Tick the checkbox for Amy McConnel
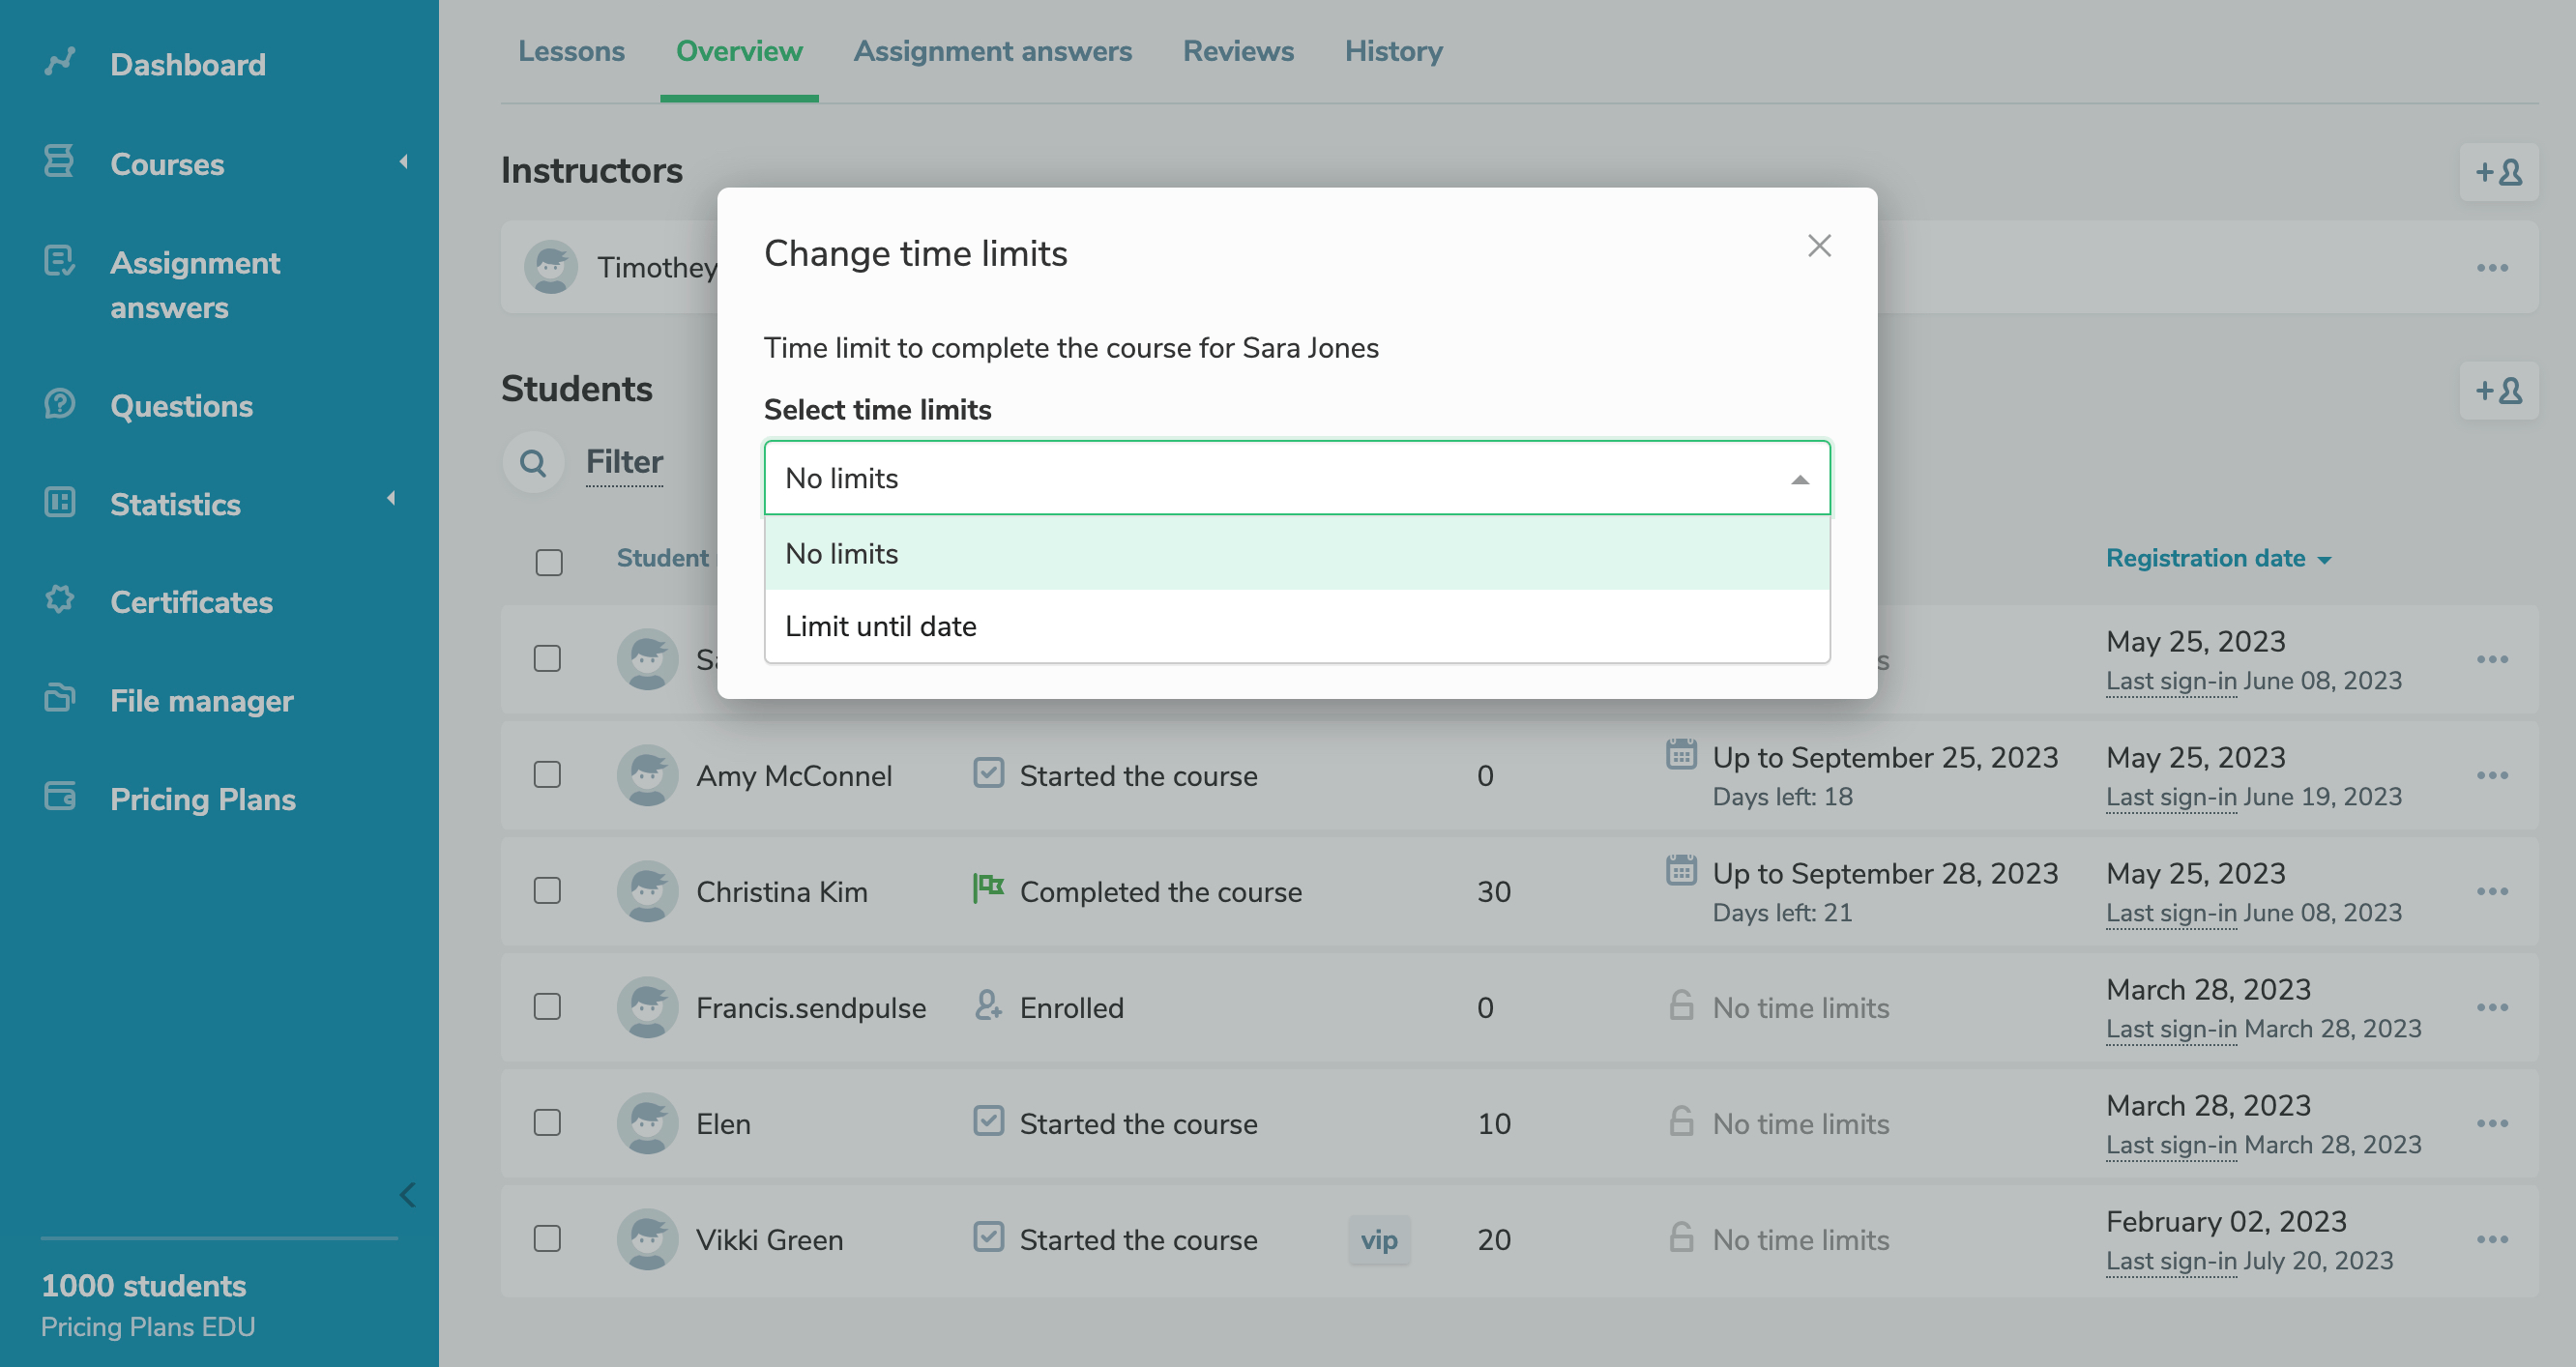Viewport: 2576px width, 1367px height. [547, 775]
